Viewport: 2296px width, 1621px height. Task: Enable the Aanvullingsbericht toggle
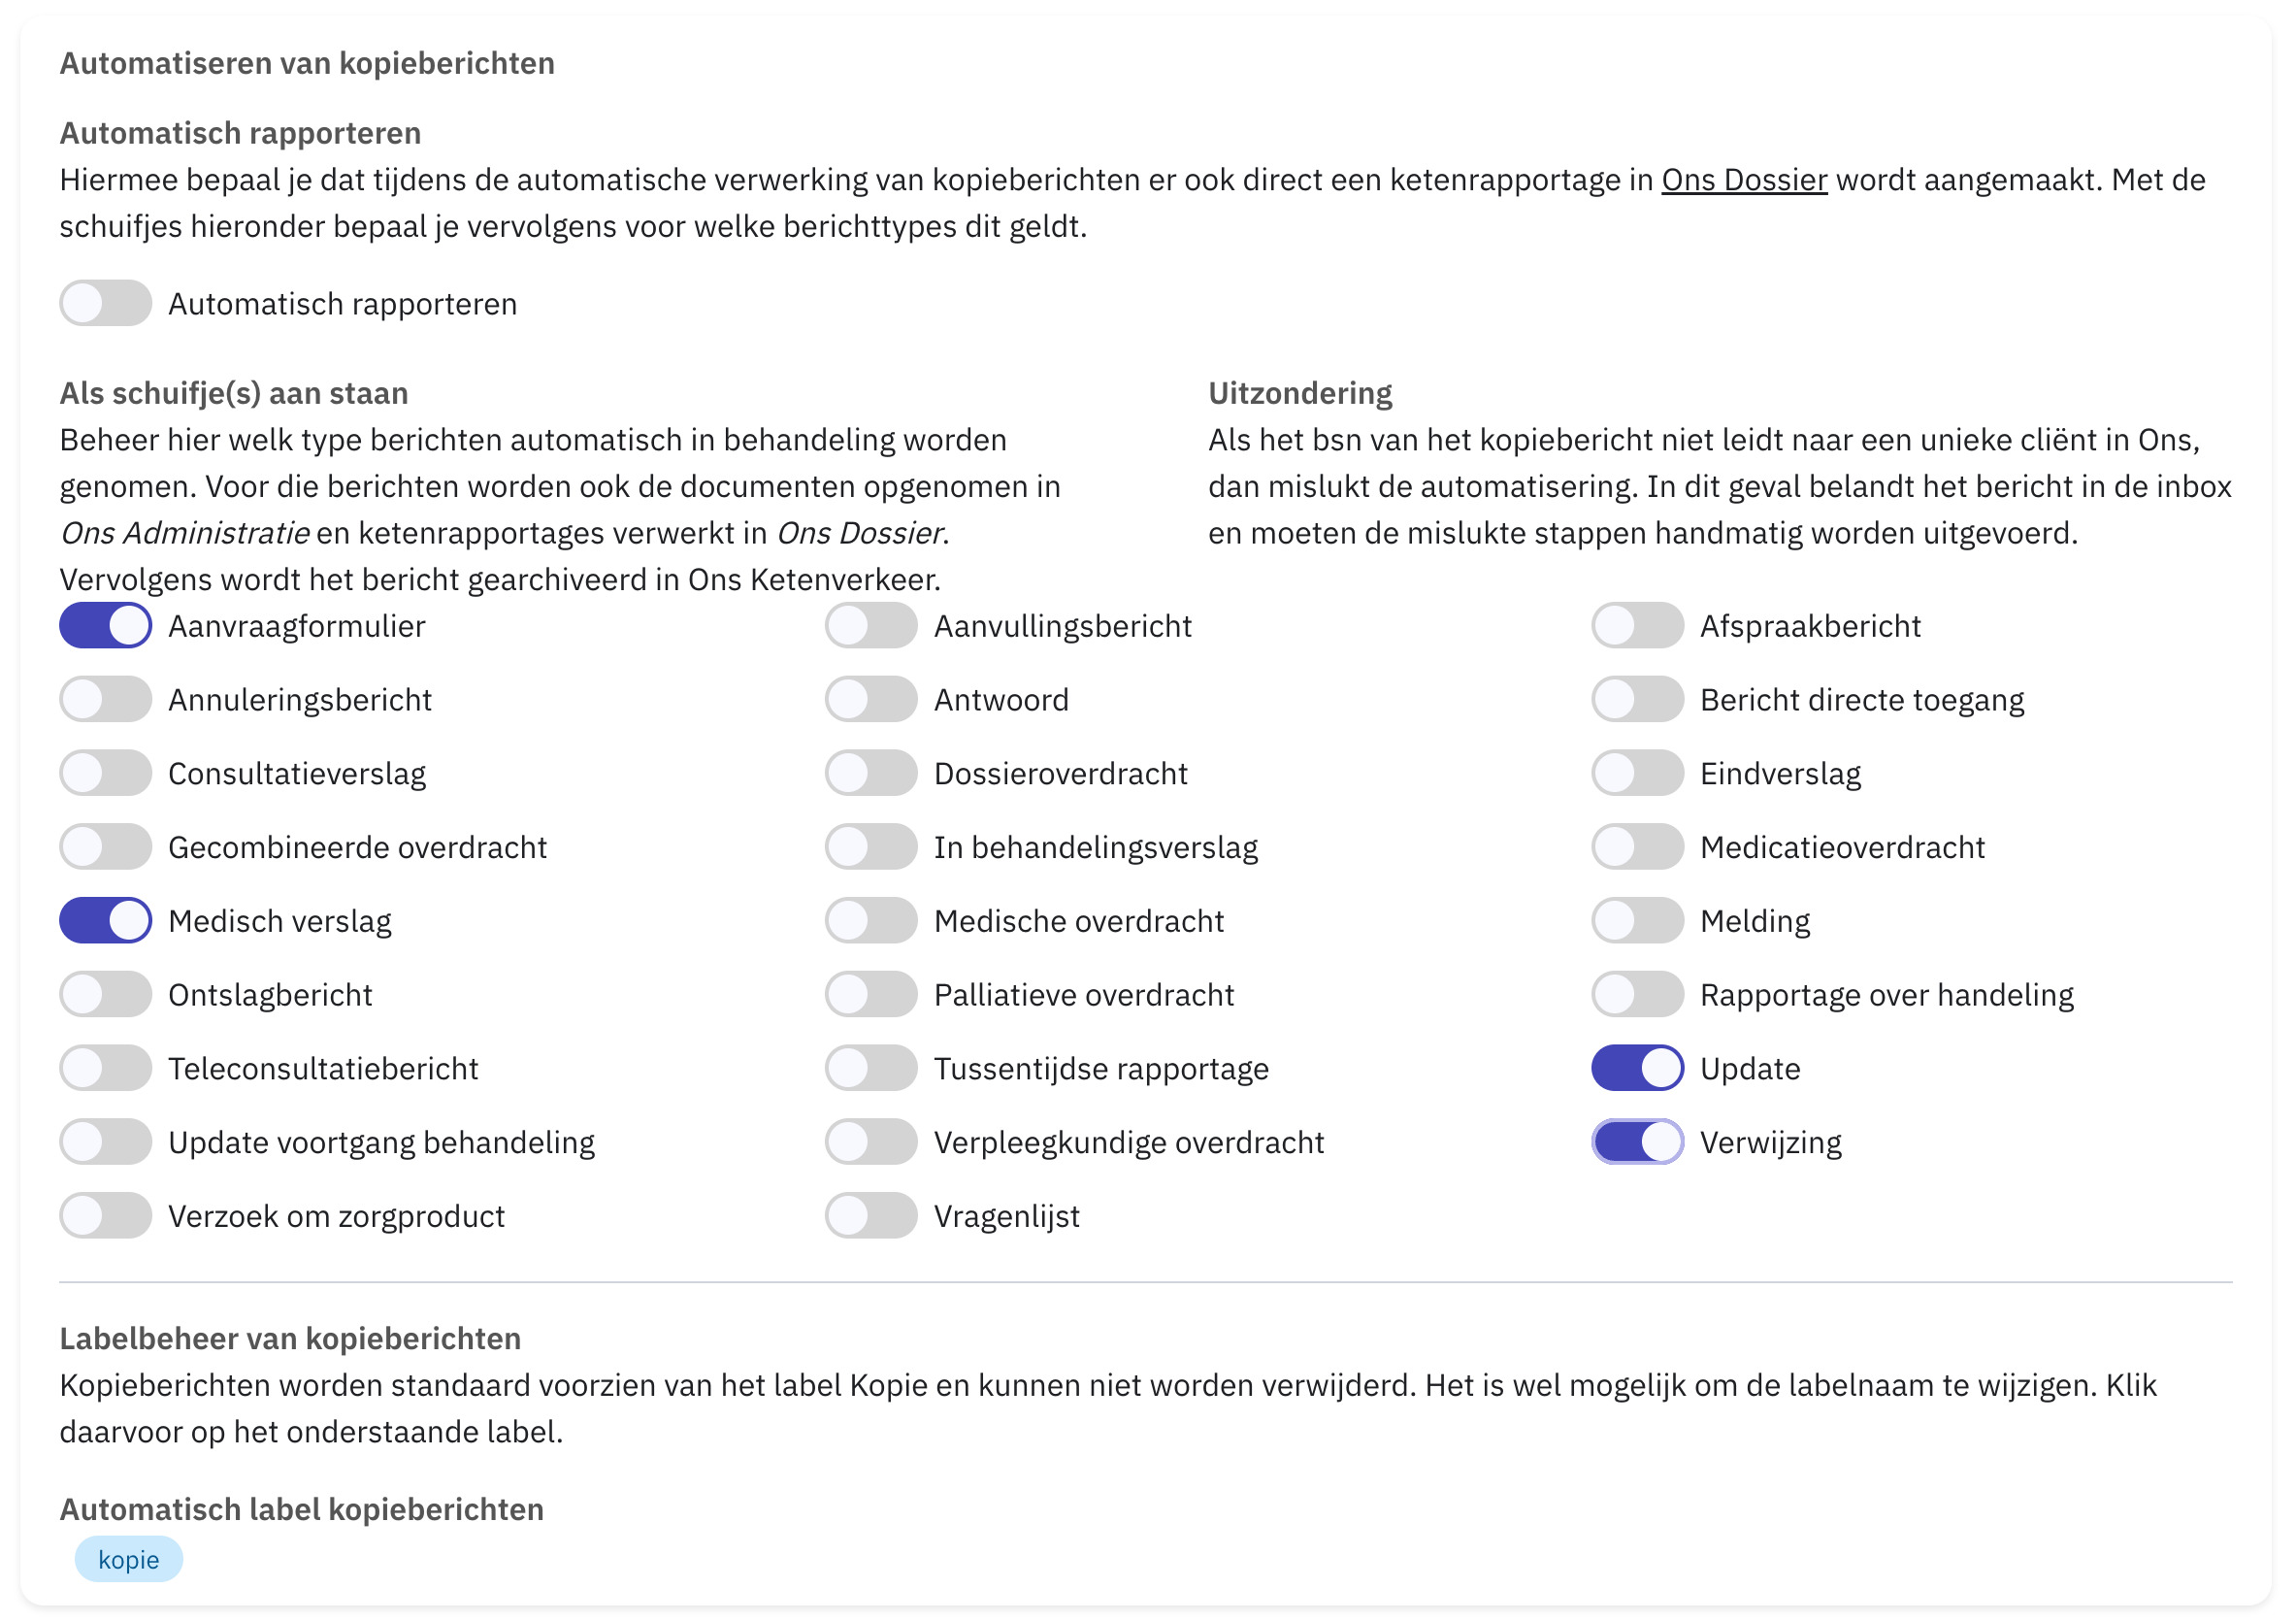871,626
